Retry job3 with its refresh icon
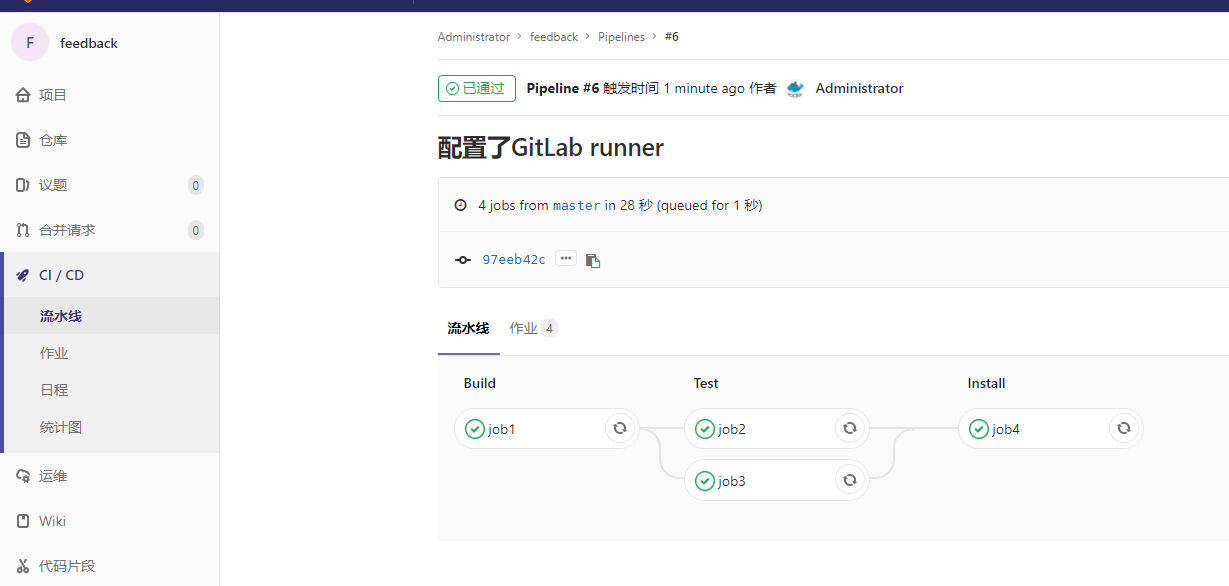 coord(850,480)
